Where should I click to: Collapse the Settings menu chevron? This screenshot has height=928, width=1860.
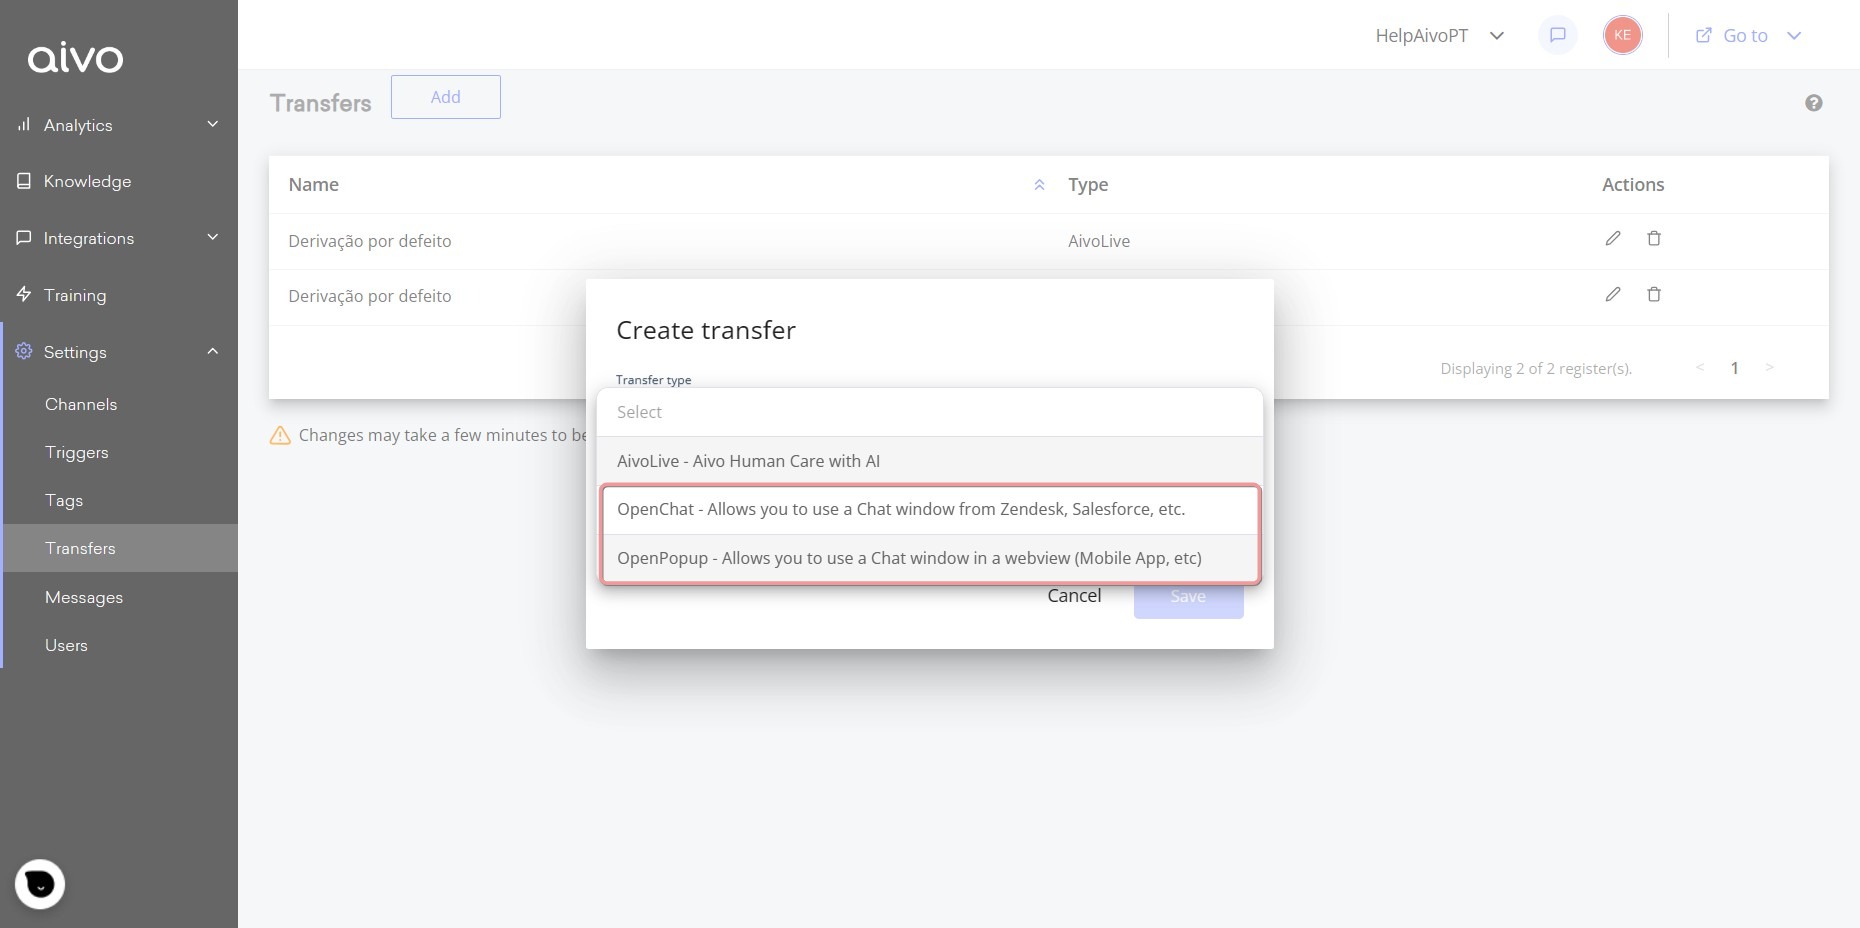[x=212, y=351]
